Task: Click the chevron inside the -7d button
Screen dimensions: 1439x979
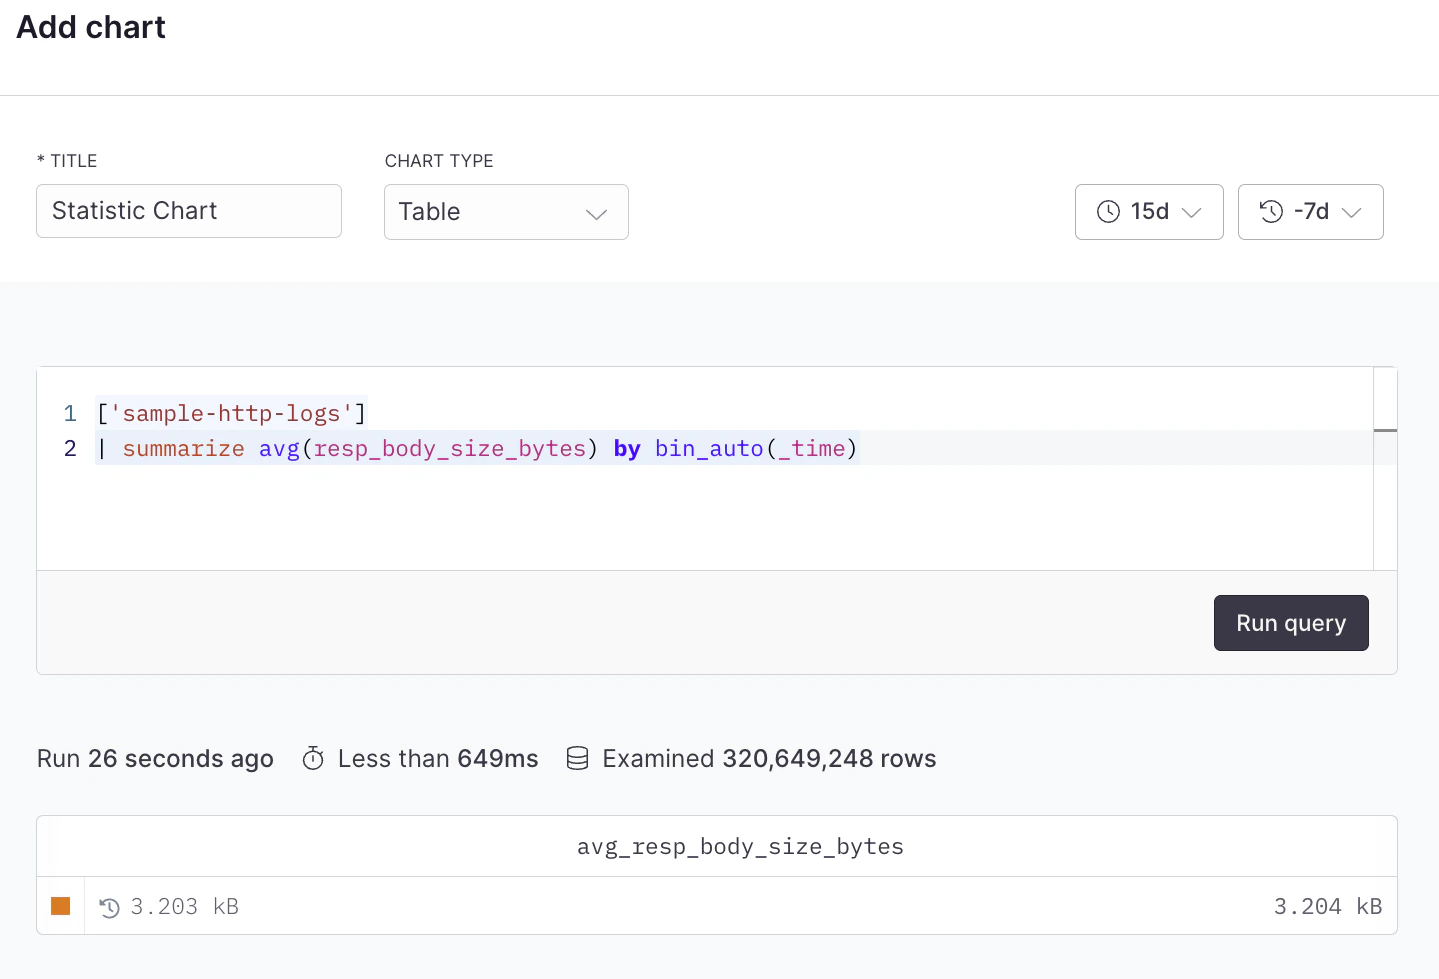Action: (x=1352, y=212)
